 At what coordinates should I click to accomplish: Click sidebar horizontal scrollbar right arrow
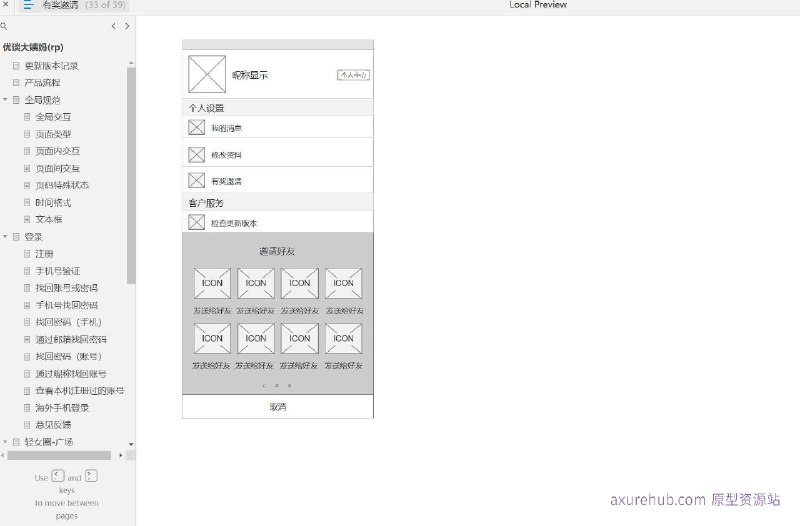(x=120, y=455)
